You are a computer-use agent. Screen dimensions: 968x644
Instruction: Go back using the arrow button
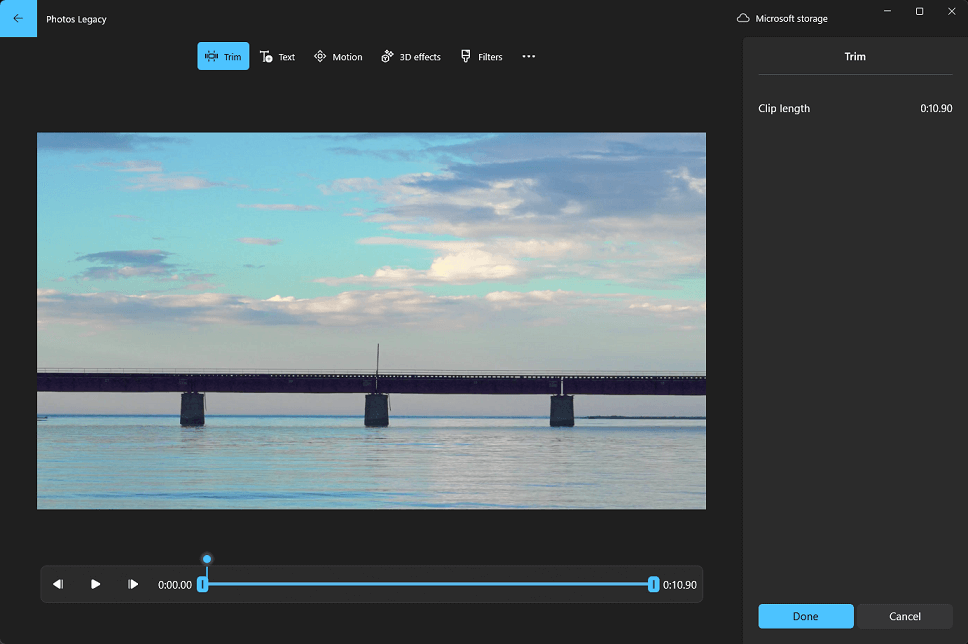(18, 19)
